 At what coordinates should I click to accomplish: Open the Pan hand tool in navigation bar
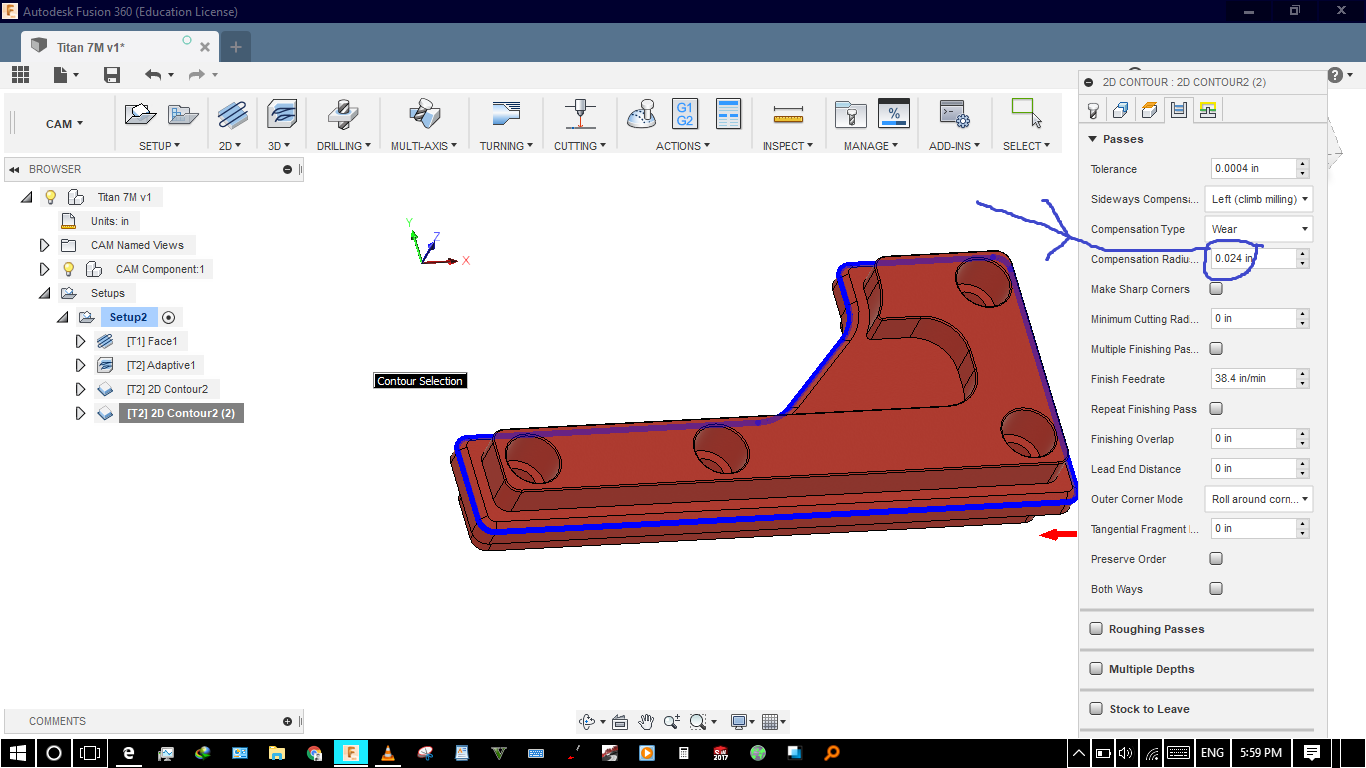tap(646, 722)
